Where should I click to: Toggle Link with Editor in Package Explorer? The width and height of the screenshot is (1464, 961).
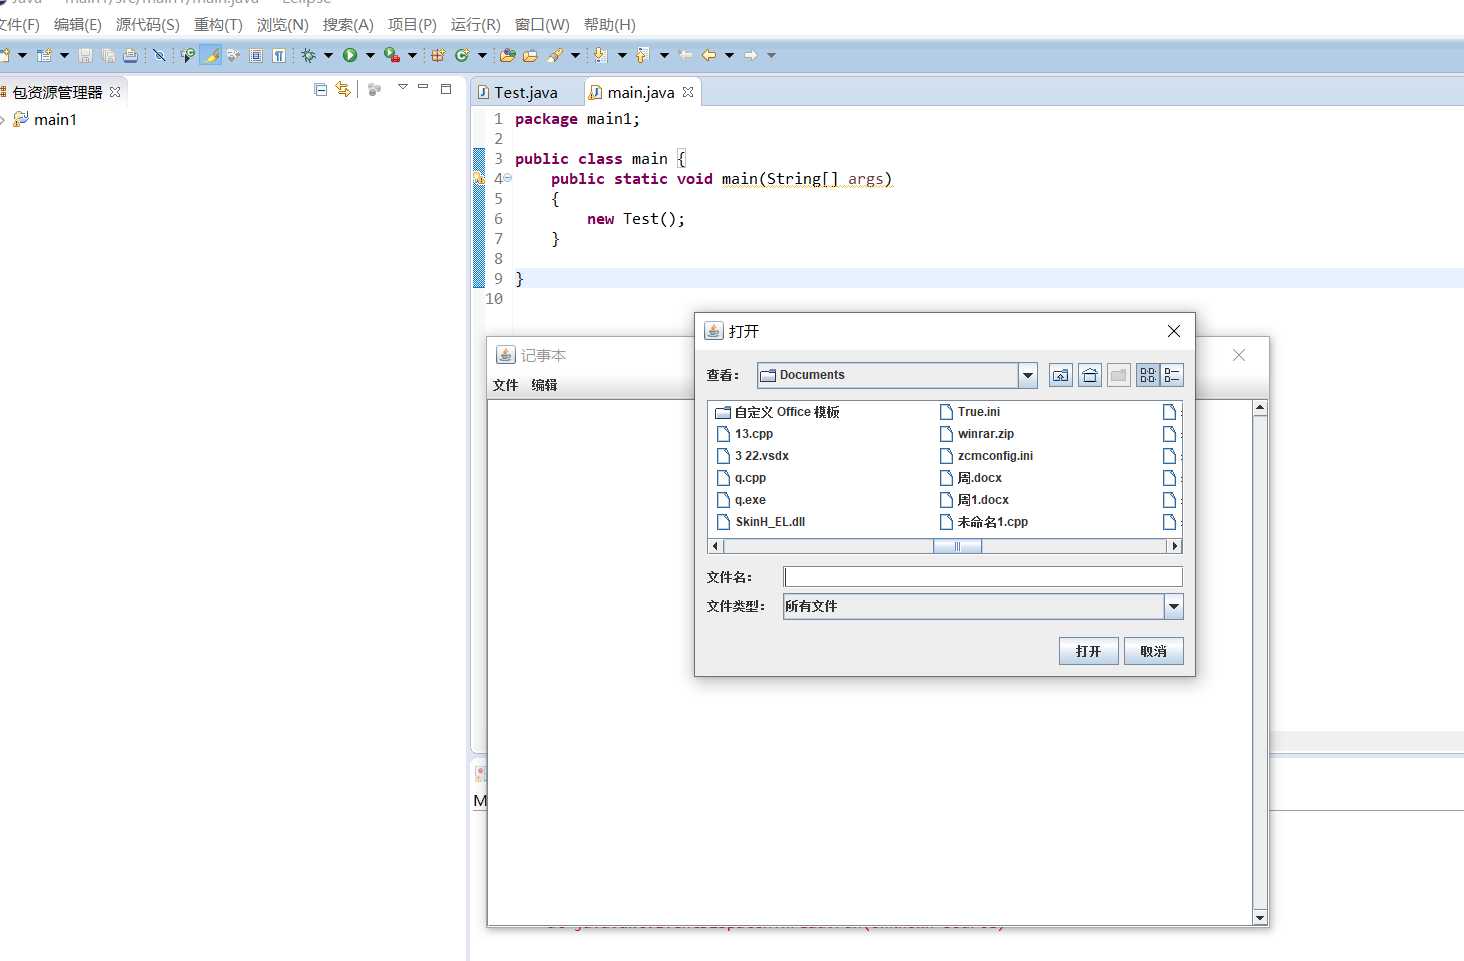tap(343, 89)
